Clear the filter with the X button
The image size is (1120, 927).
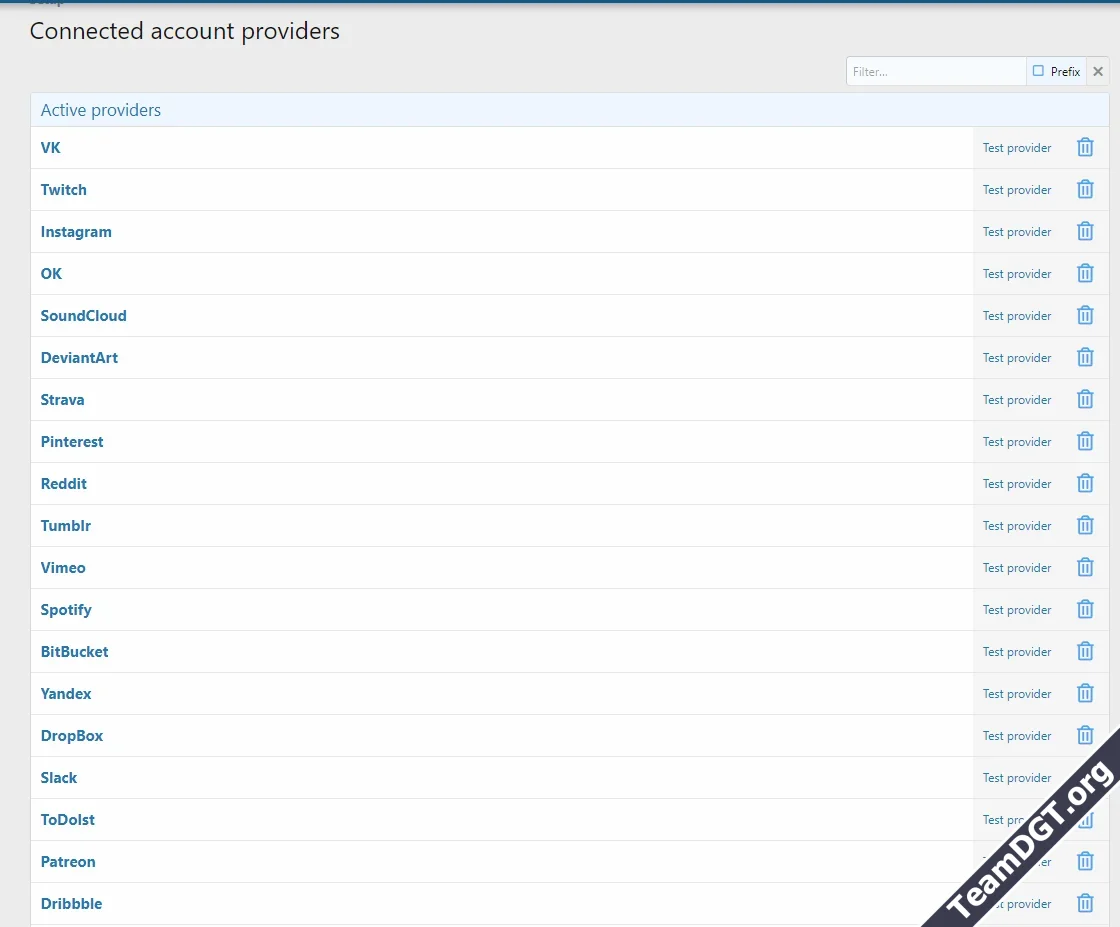point(1097,71)
